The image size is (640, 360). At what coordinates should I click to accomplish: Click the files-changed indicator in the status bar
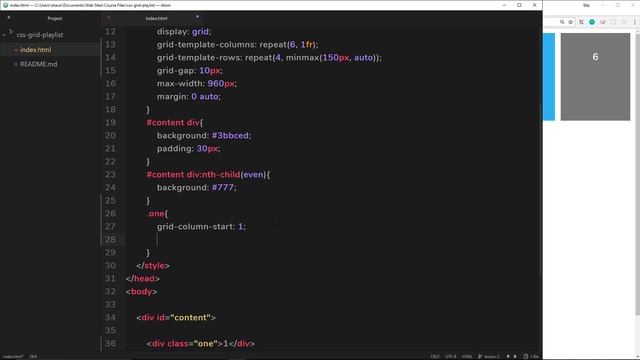tap(531, 356)
